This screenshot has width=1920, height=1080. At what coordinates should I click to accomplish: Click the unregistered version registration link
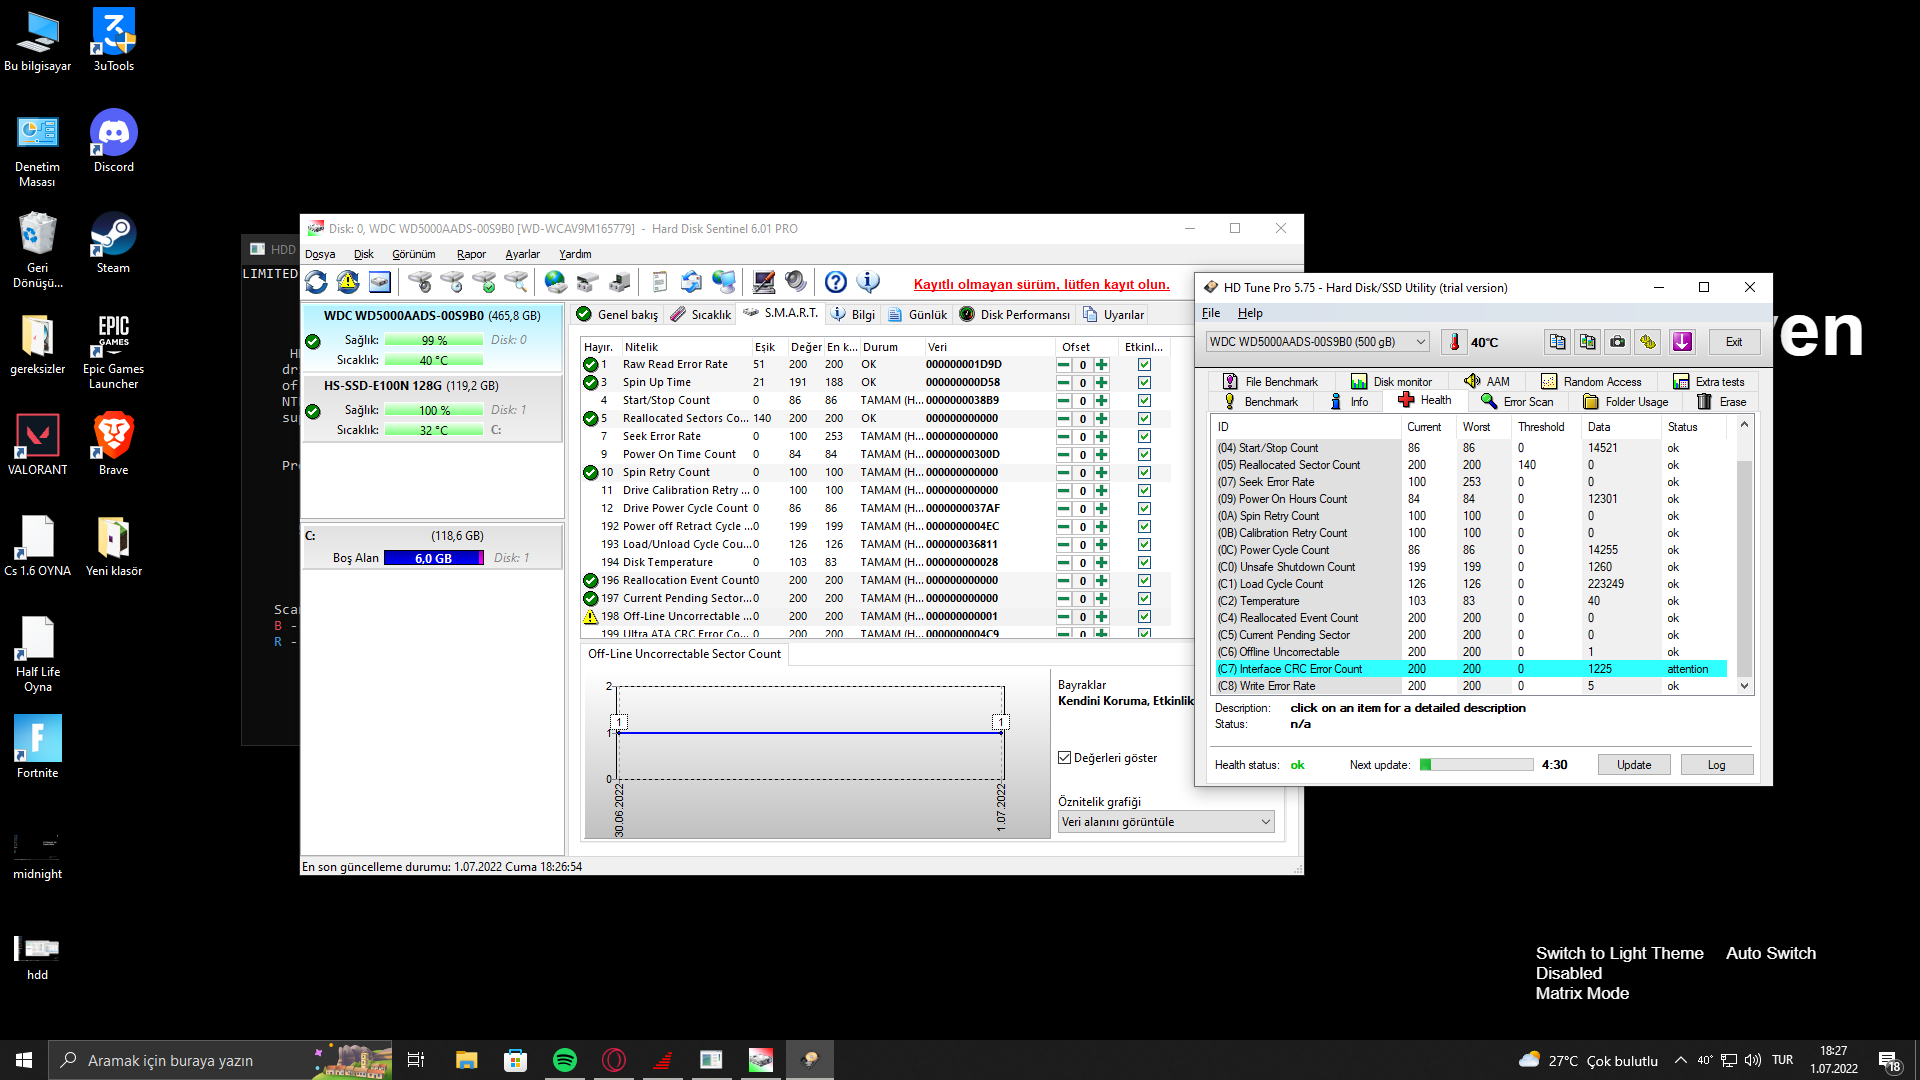click(x=1041, y=284)
